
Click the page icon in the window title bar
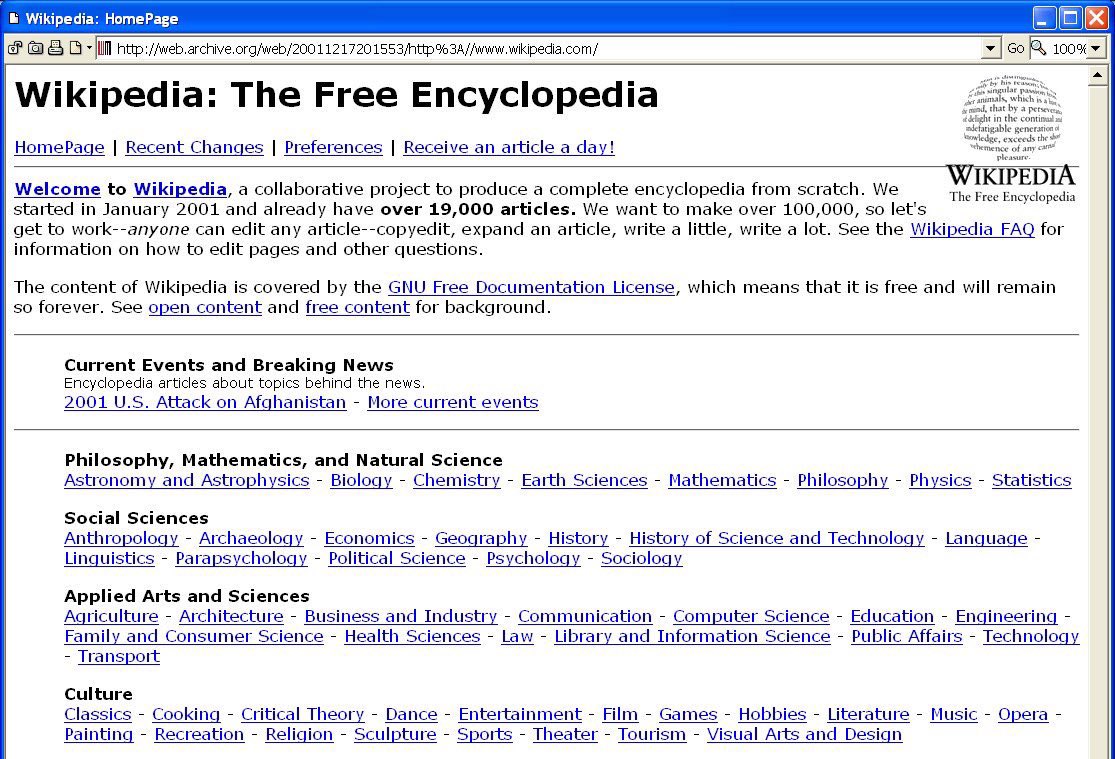click(14, 18)
